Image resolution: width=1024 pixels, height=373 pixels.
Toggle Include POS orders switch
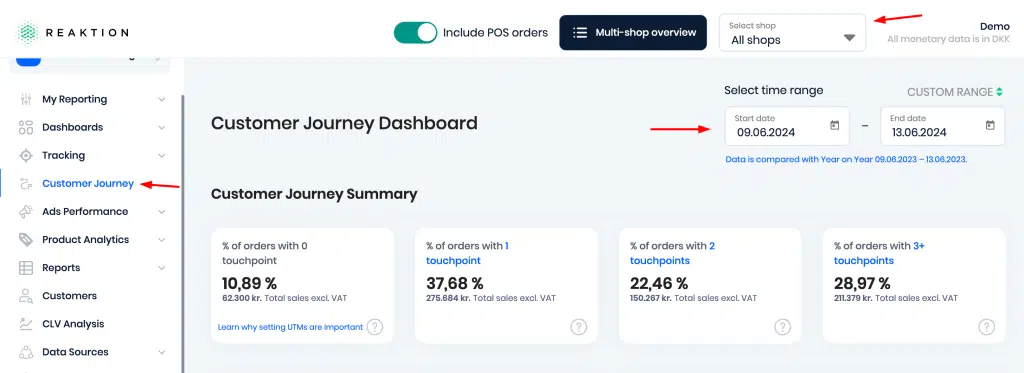[x=415, y=33]
